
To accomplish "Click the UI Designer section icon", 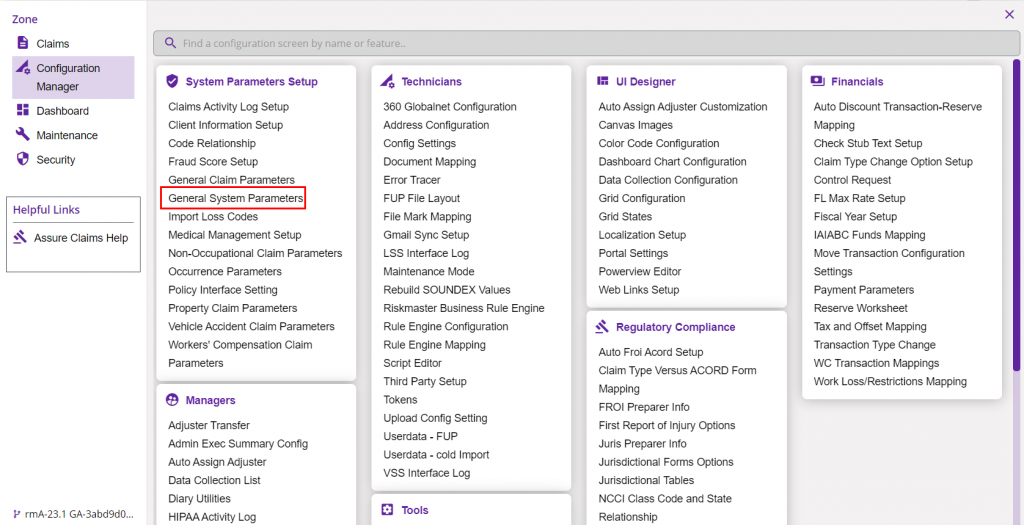I will [x=603, y=81].
